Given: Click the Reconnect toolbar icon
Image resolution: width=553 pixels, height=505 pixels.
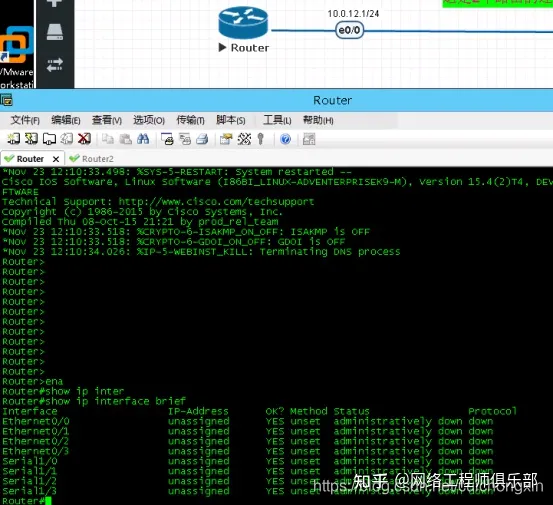Looking at the screenshot, I should (67, 139).
